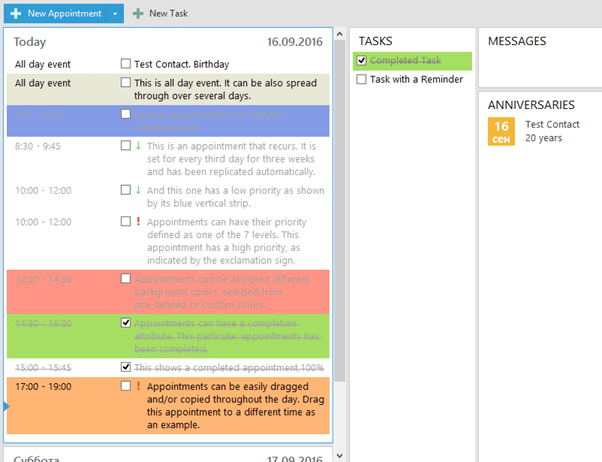The width and height of the screenshot is (602, 462).
Task: Click the 'Task with a Reminder' task text
Action: (417, 79)
